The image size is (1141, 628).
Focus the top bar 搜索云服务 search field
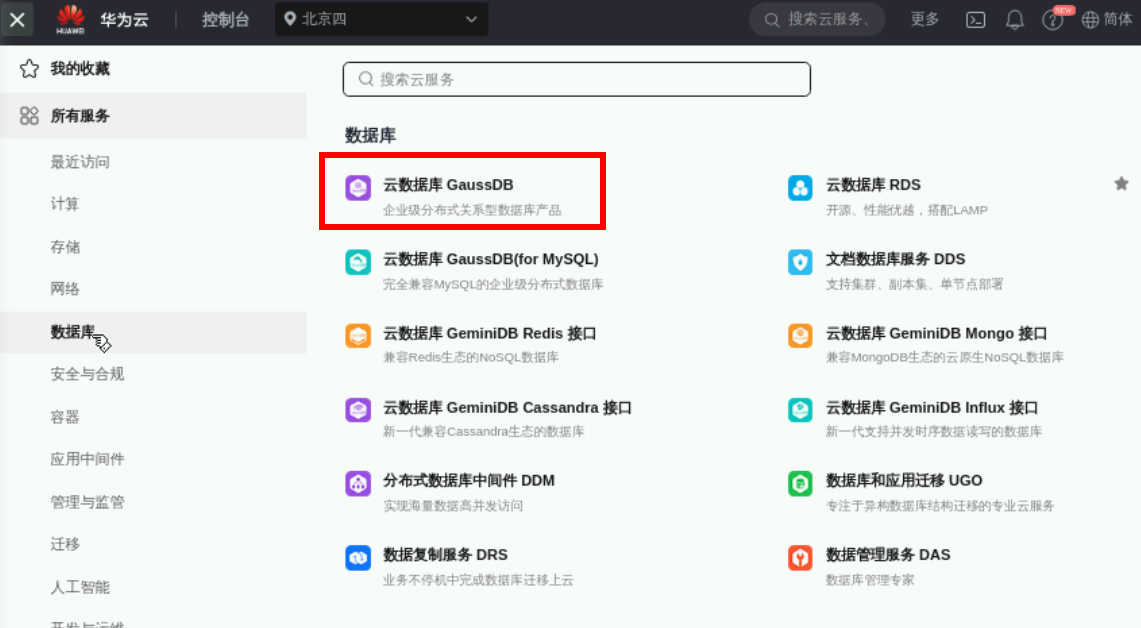click(817, 20)
